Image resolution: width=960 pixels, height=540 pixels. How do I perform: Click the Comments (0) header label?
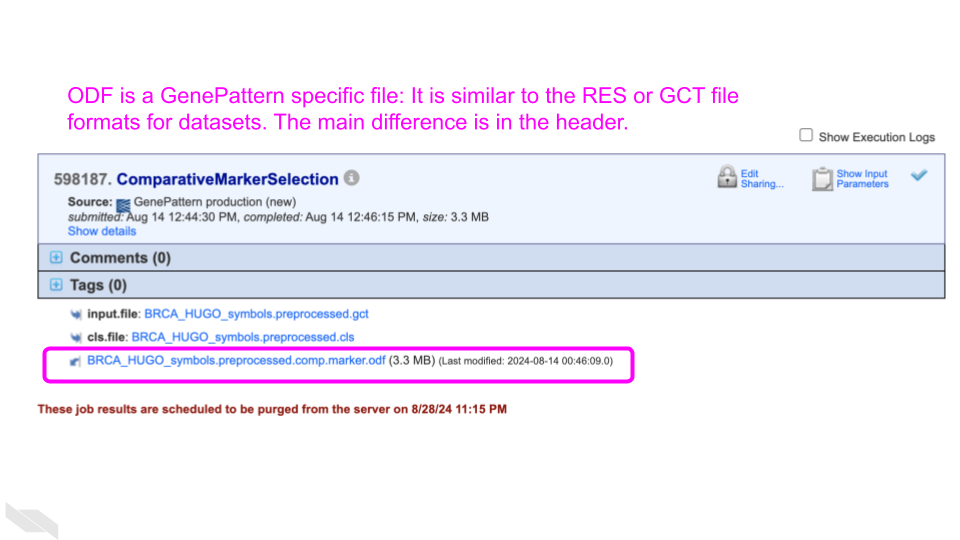tap(120, 258)
